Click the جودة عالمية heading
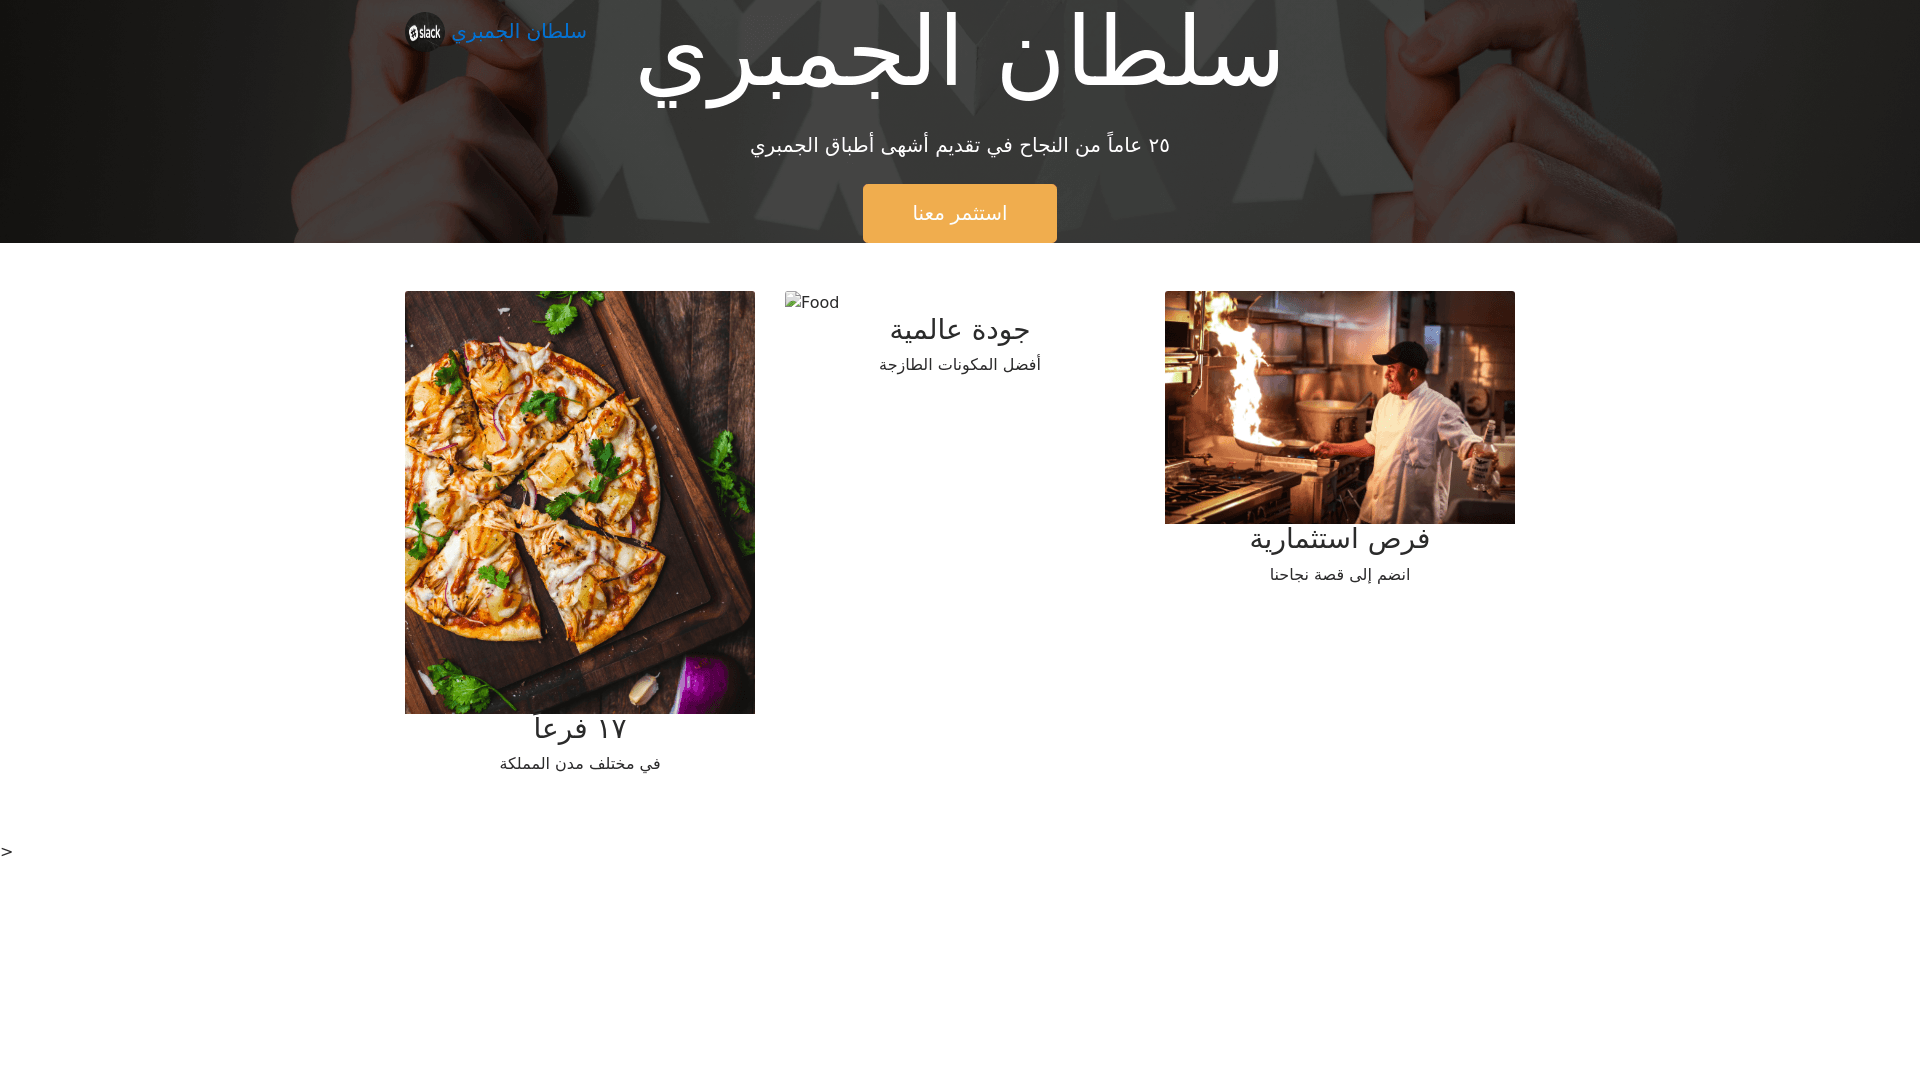1920x1080 pixels. pyautogui.click(x=959, y=330)
